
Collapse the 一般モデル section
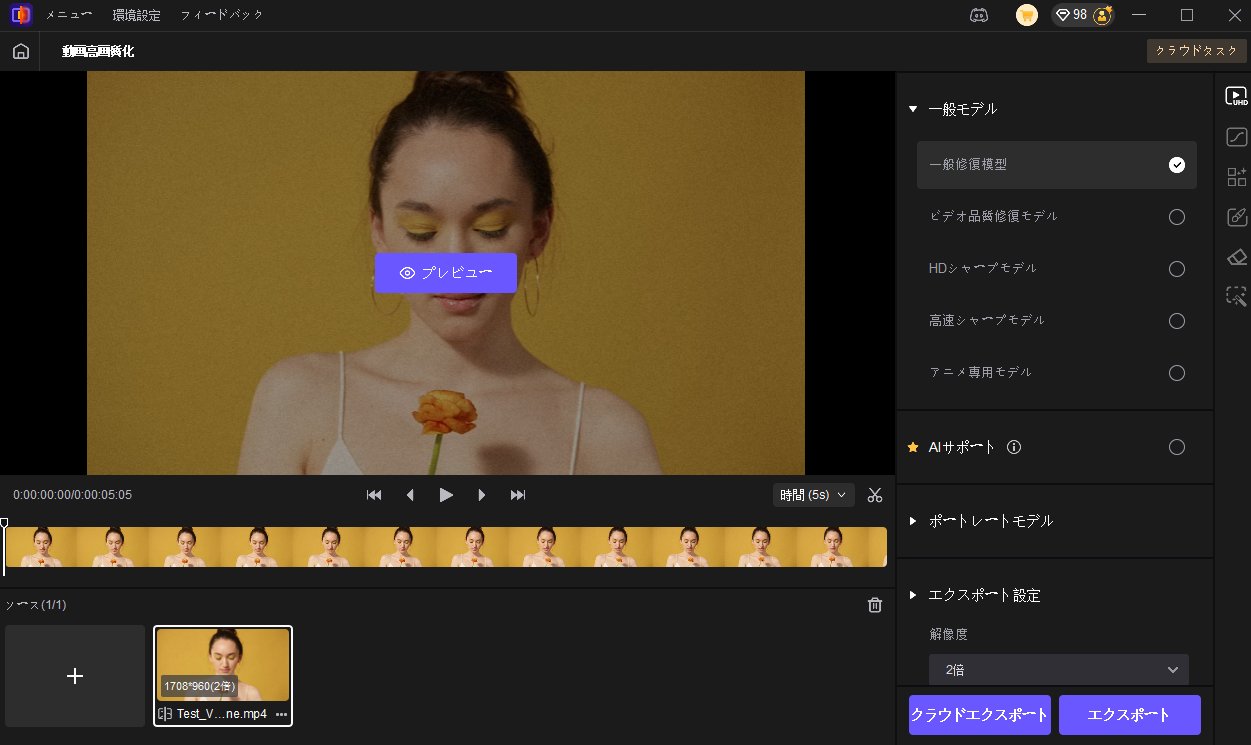[x=913, y=109]
